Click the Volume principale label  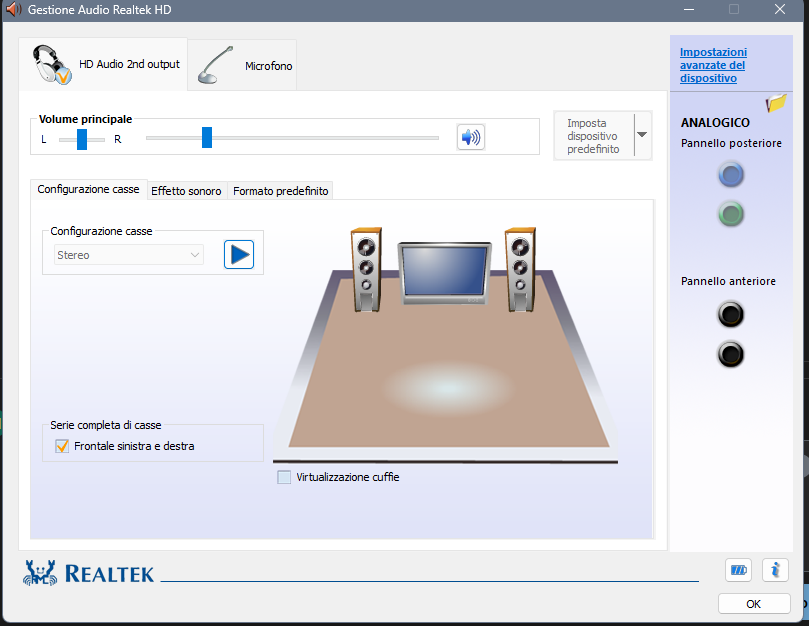pos(86,119)
